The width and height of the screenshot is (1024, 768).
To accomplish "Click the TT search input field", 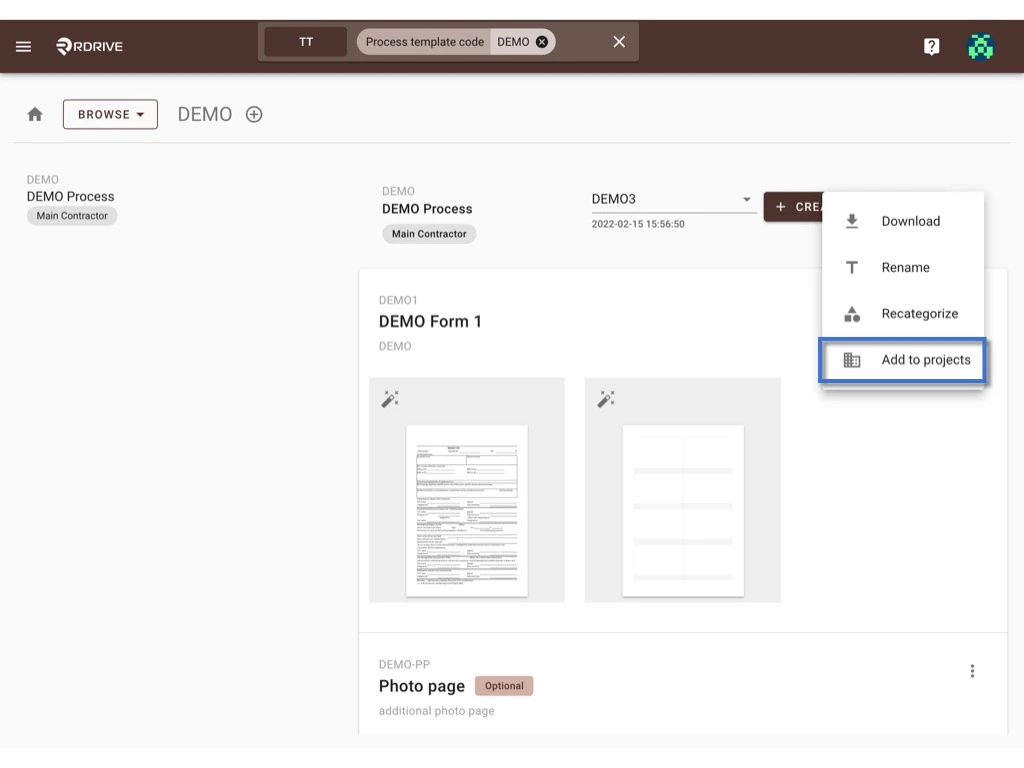I will click(x=304, y=41).
